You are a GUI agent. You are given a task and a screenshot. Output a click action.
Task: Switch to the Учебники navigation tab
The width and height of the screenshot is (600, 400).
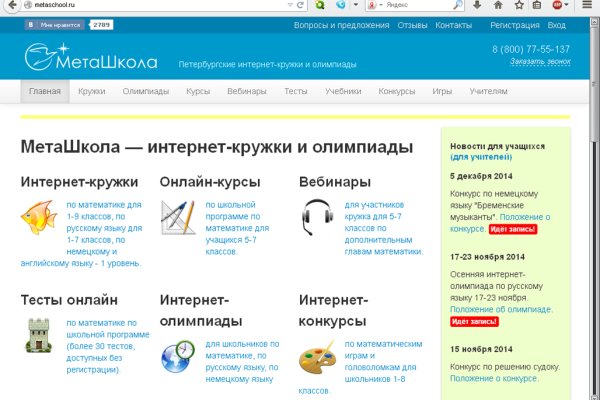343,91
